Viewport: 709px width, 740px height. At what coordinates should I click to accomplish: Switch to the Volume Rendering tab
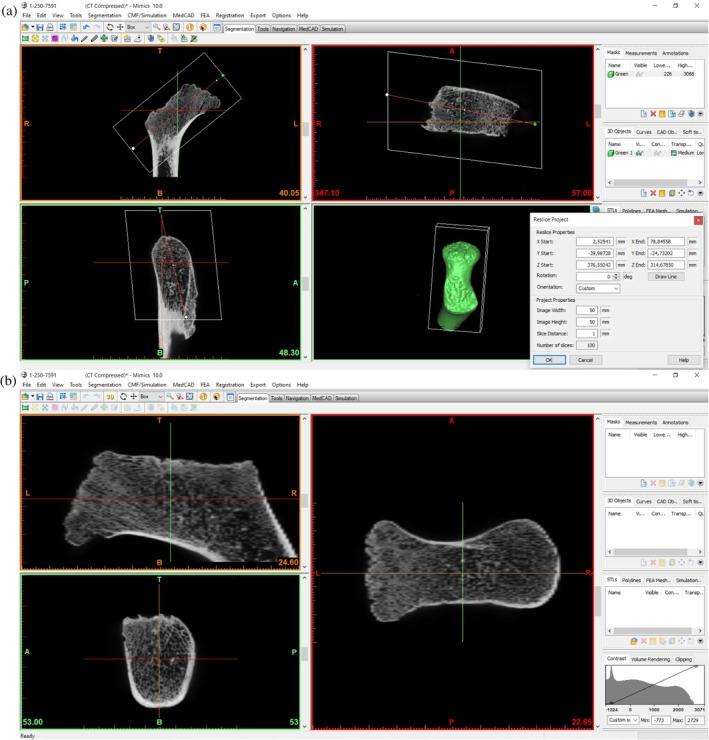click(652, 659)
